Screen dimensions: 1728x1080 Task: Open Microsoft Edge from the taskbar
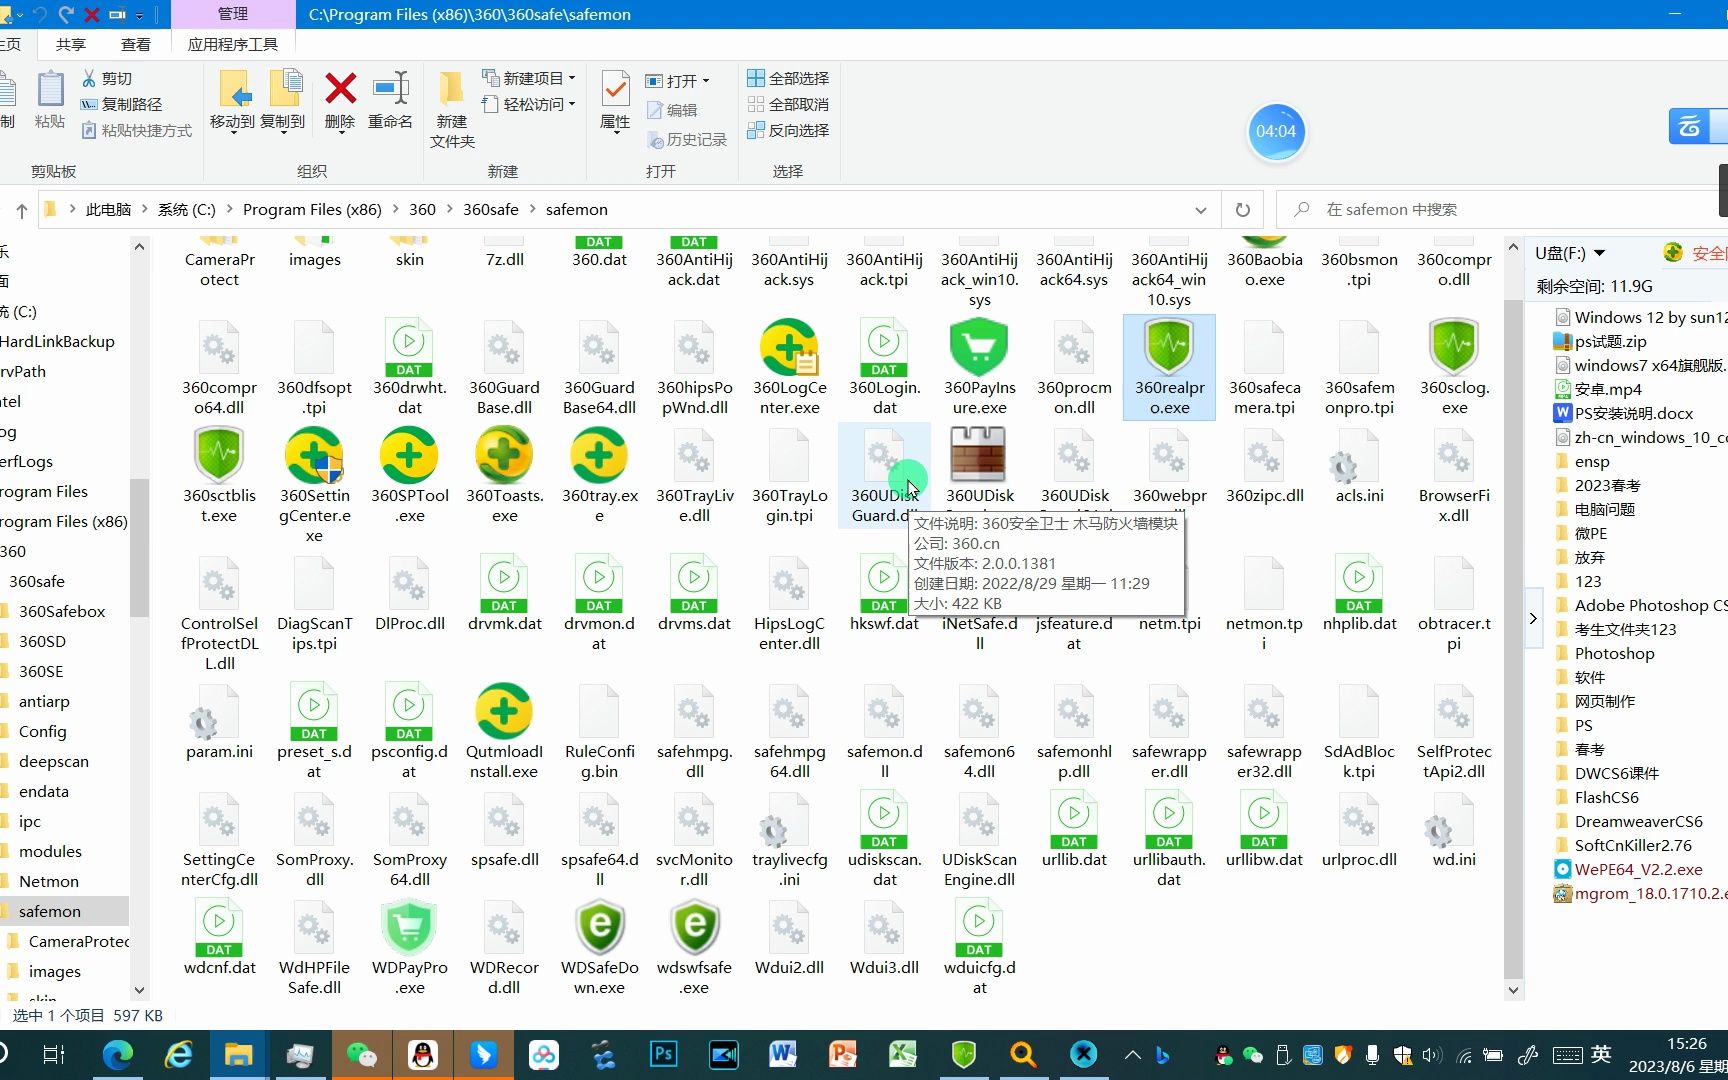click(118, 1055)
